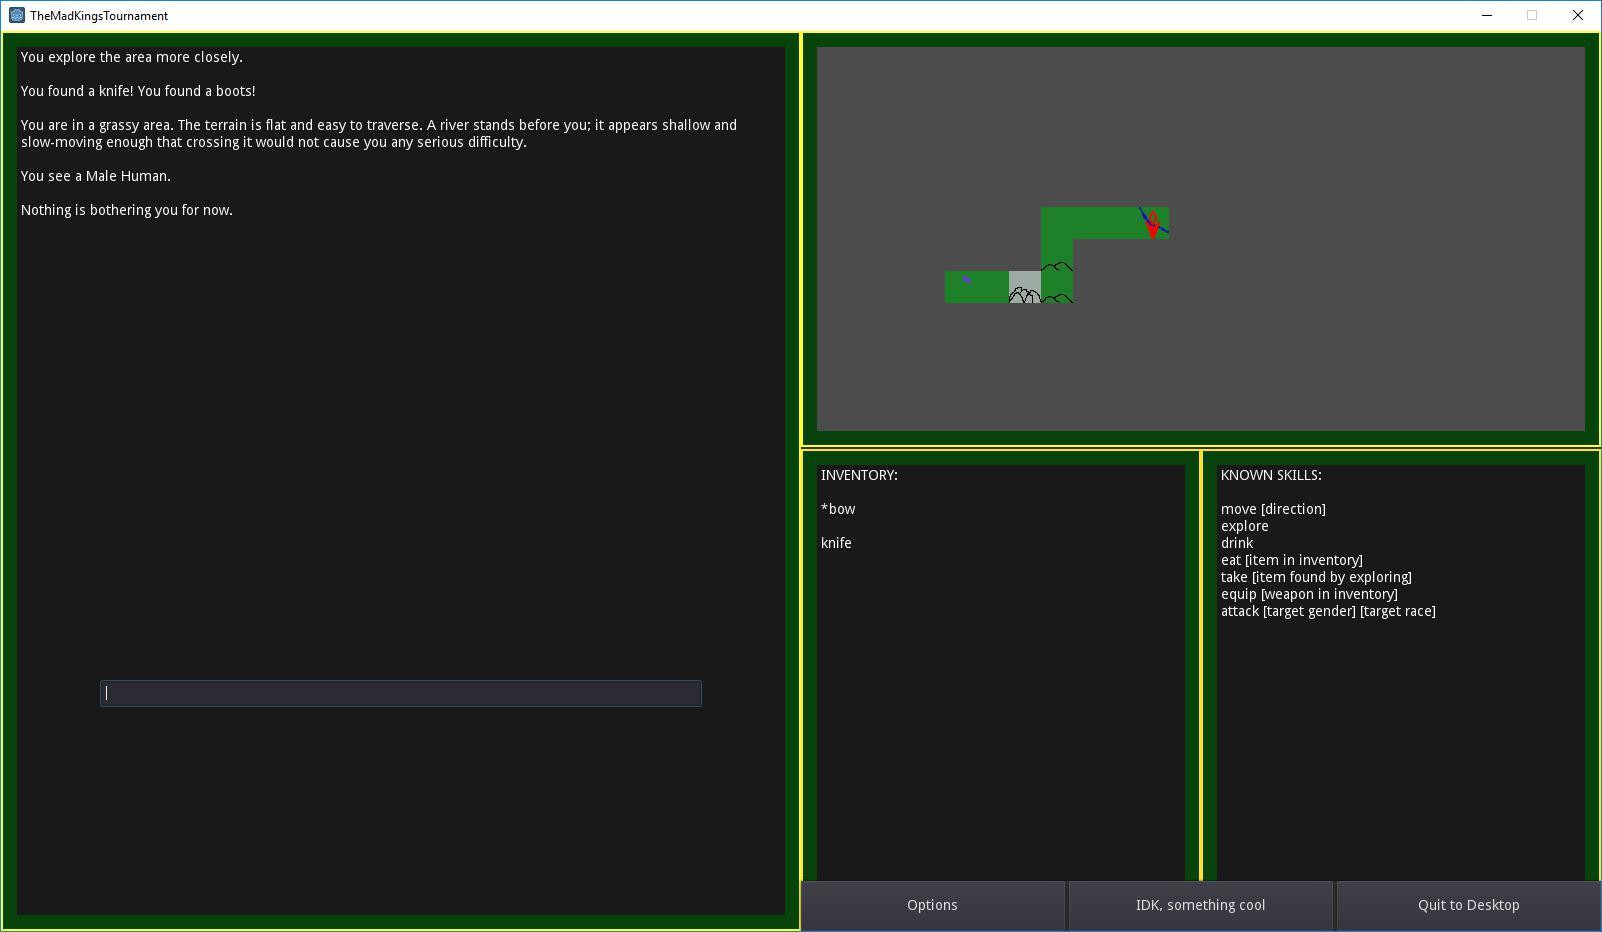Click the 'eat [item in inventory]' skill

tap(1291, 560)
